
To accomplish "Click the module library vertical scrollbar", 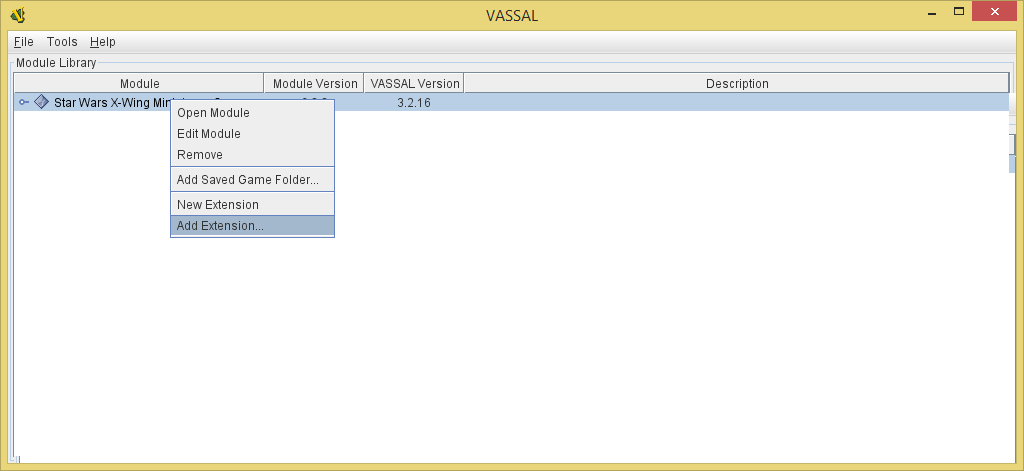I will [x=1012, y=145].
